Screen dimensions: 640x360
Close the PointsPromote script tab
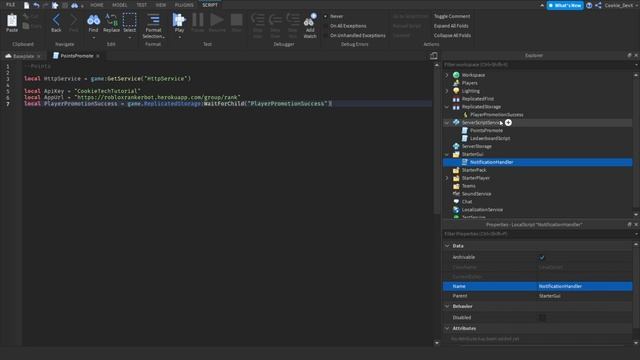98,56
